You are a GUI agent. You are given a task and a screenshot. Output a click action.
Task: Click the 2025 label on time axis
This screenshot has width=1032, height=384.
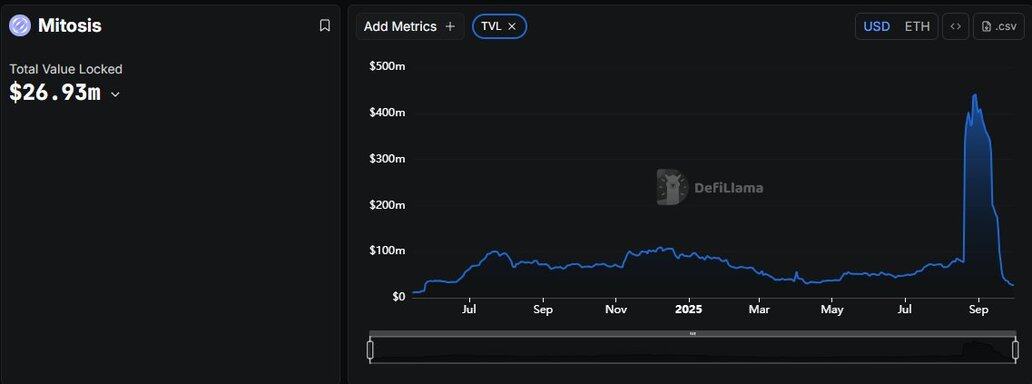pyautogui.click(x=688, y=310)
